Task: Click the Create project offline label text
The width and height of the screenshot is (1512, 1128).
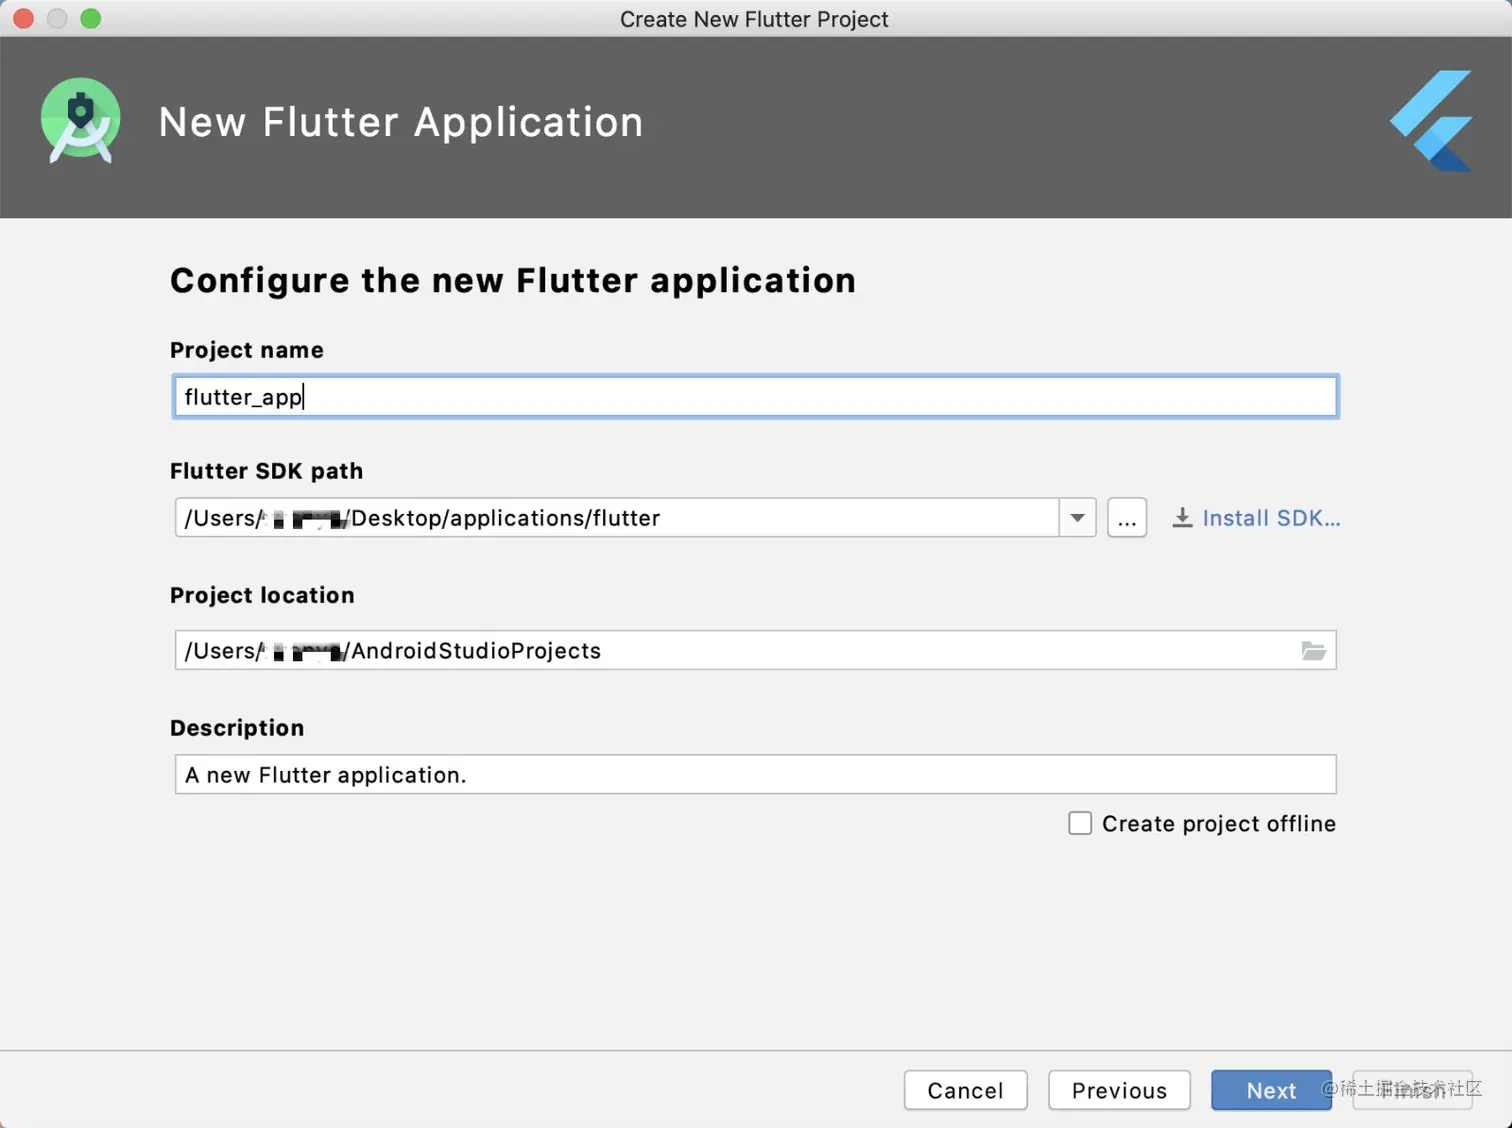Action: (1218, 824)
